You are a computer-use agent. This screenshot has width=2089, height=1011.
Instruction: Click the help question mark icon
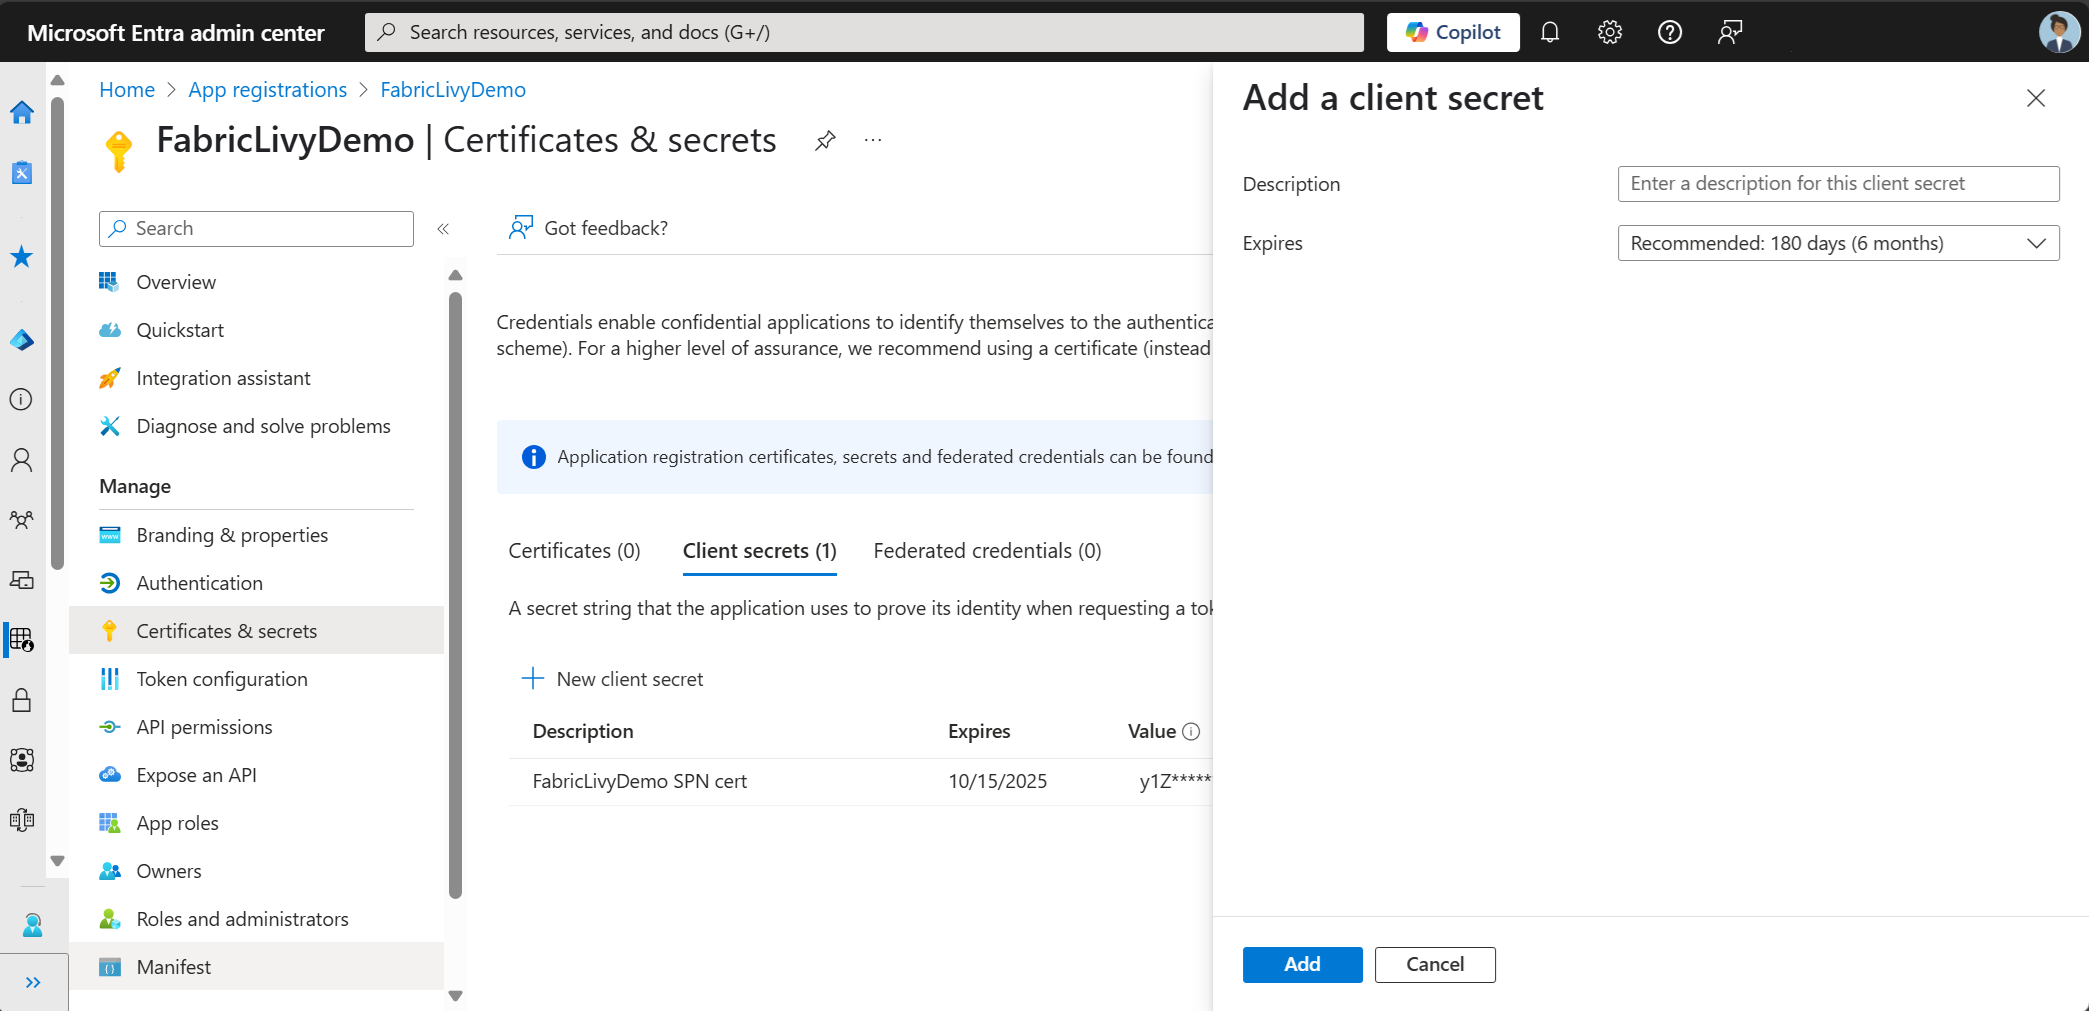click(x=1670, y=32)
